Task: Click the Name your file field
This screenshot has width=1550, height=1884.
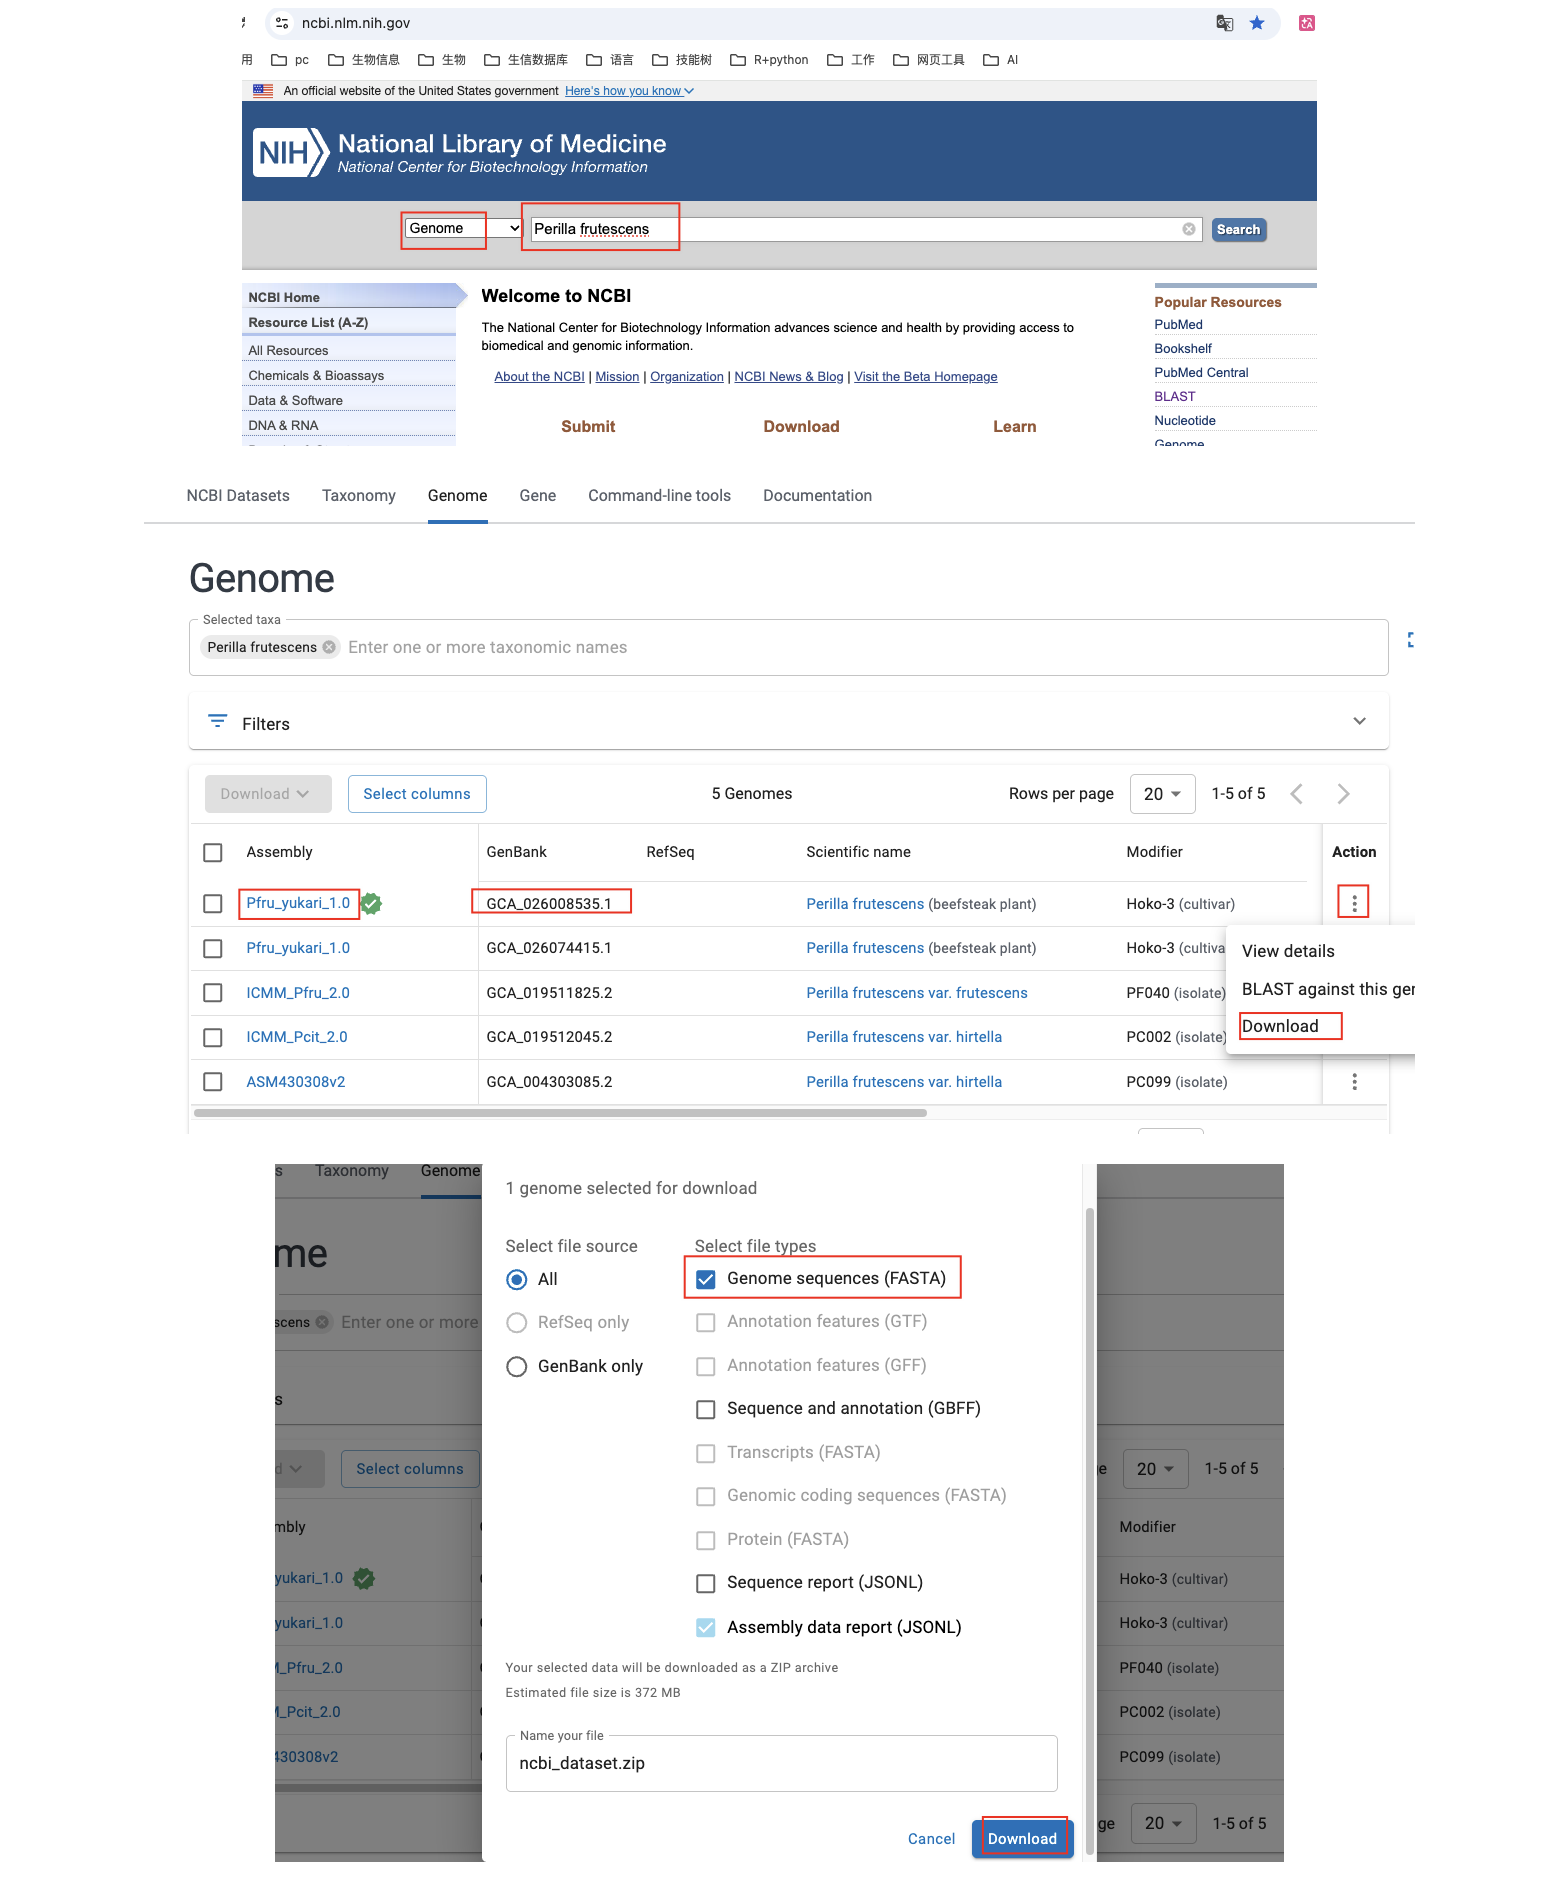Action: coord(782,1763)
